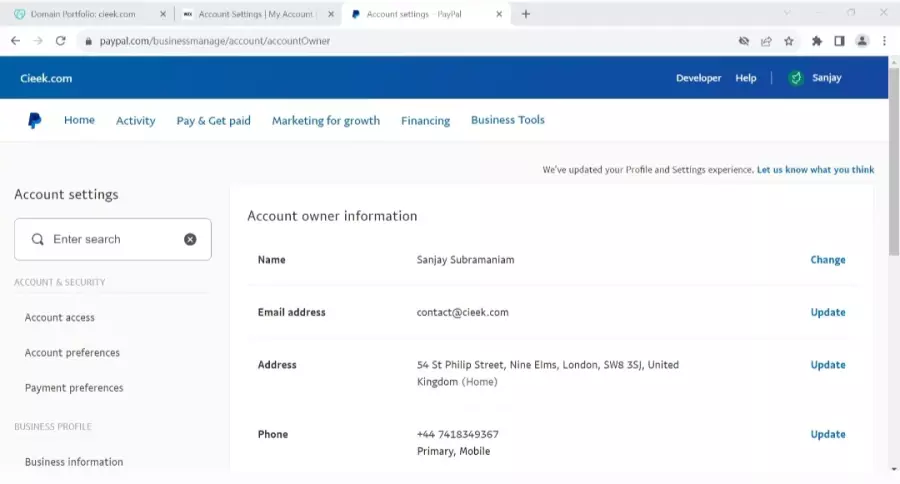900x484 pixels.
Task: Click the page vertical scrollbar
Action: [x=894, y=161]
